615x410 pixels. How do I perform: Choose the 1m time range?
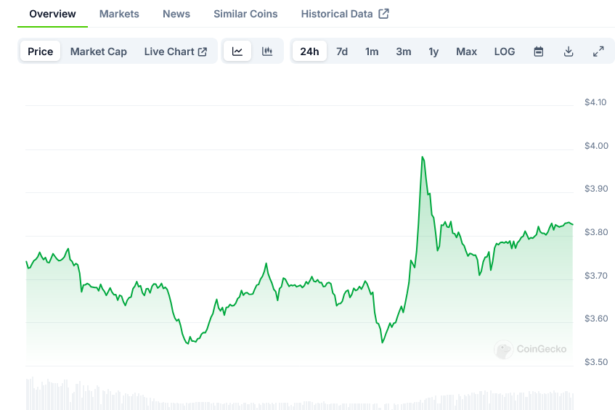click(x=372, y=51)
